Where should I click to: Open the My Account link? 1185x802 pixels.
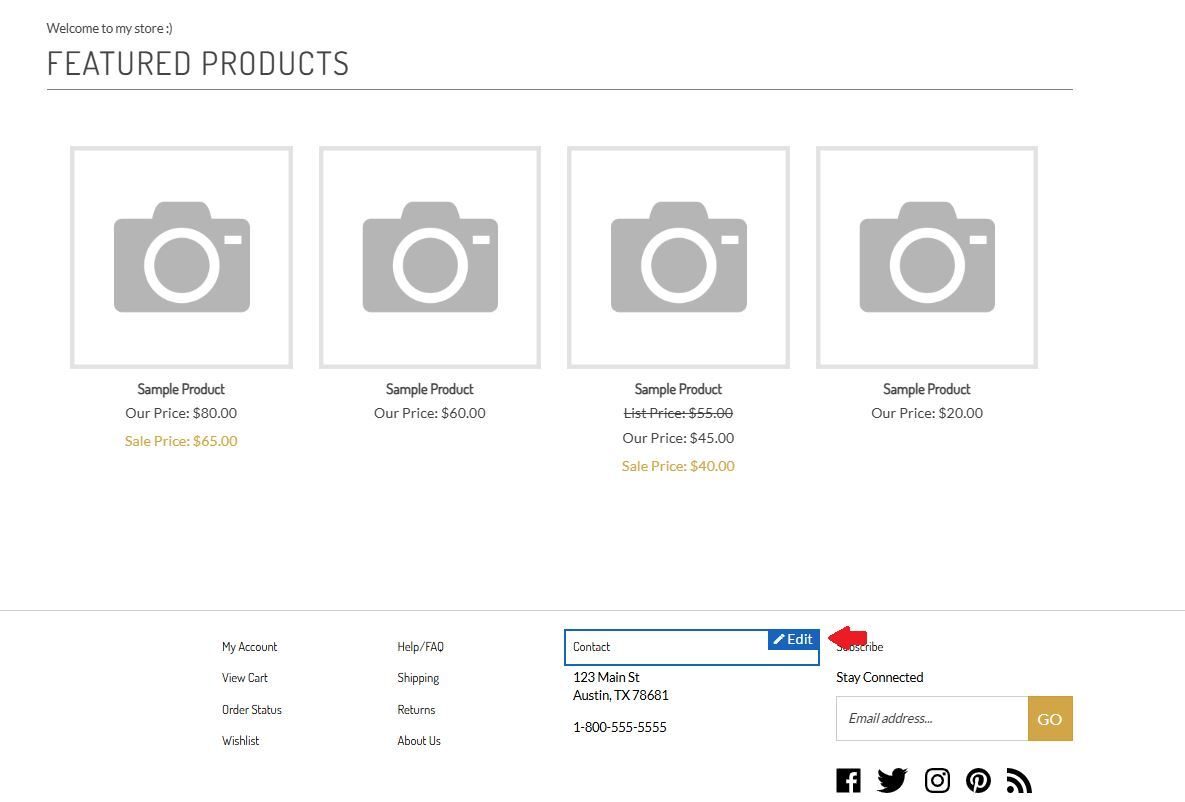249,646
